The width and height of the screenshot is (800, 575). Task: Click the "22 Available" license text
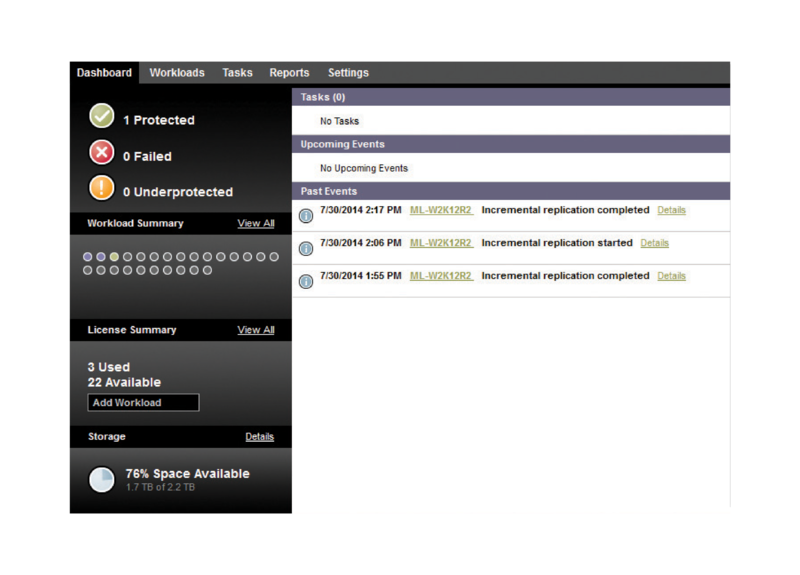[x=124, y=382]
